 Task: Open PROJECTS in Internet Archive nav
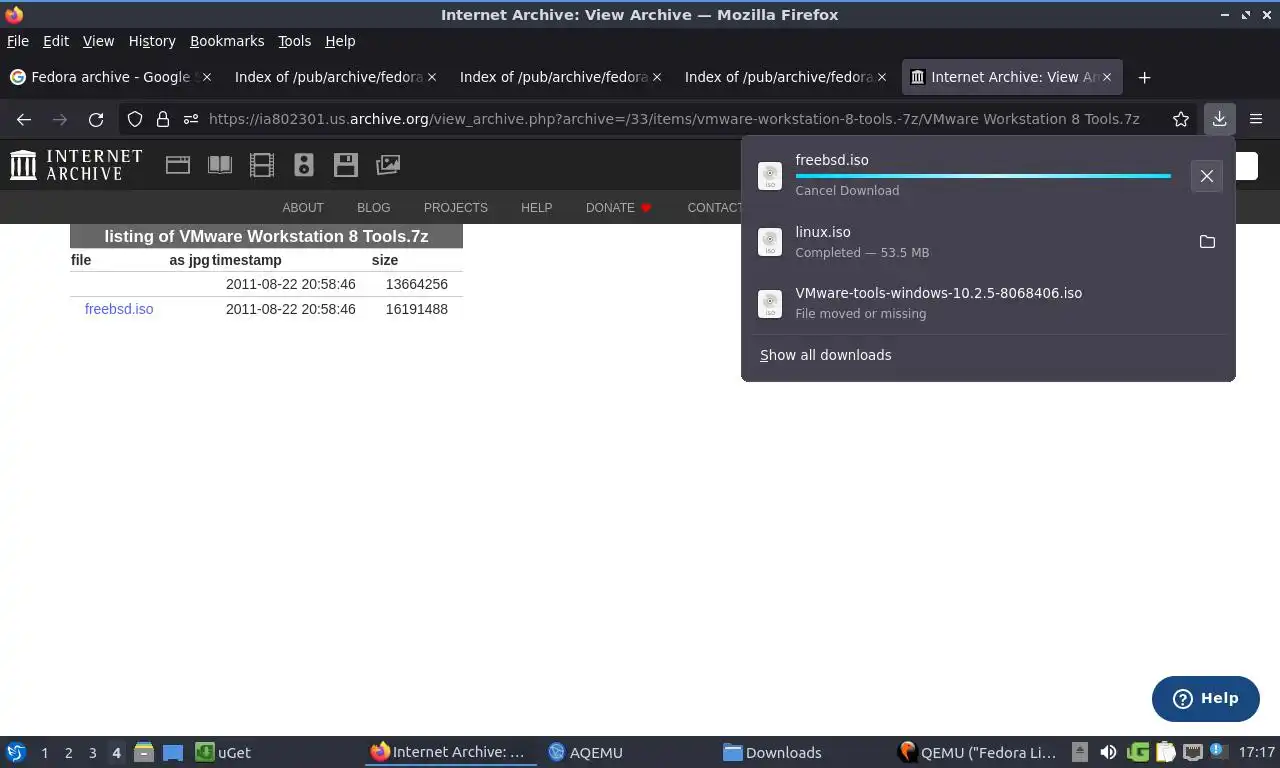tap(455, 208)
